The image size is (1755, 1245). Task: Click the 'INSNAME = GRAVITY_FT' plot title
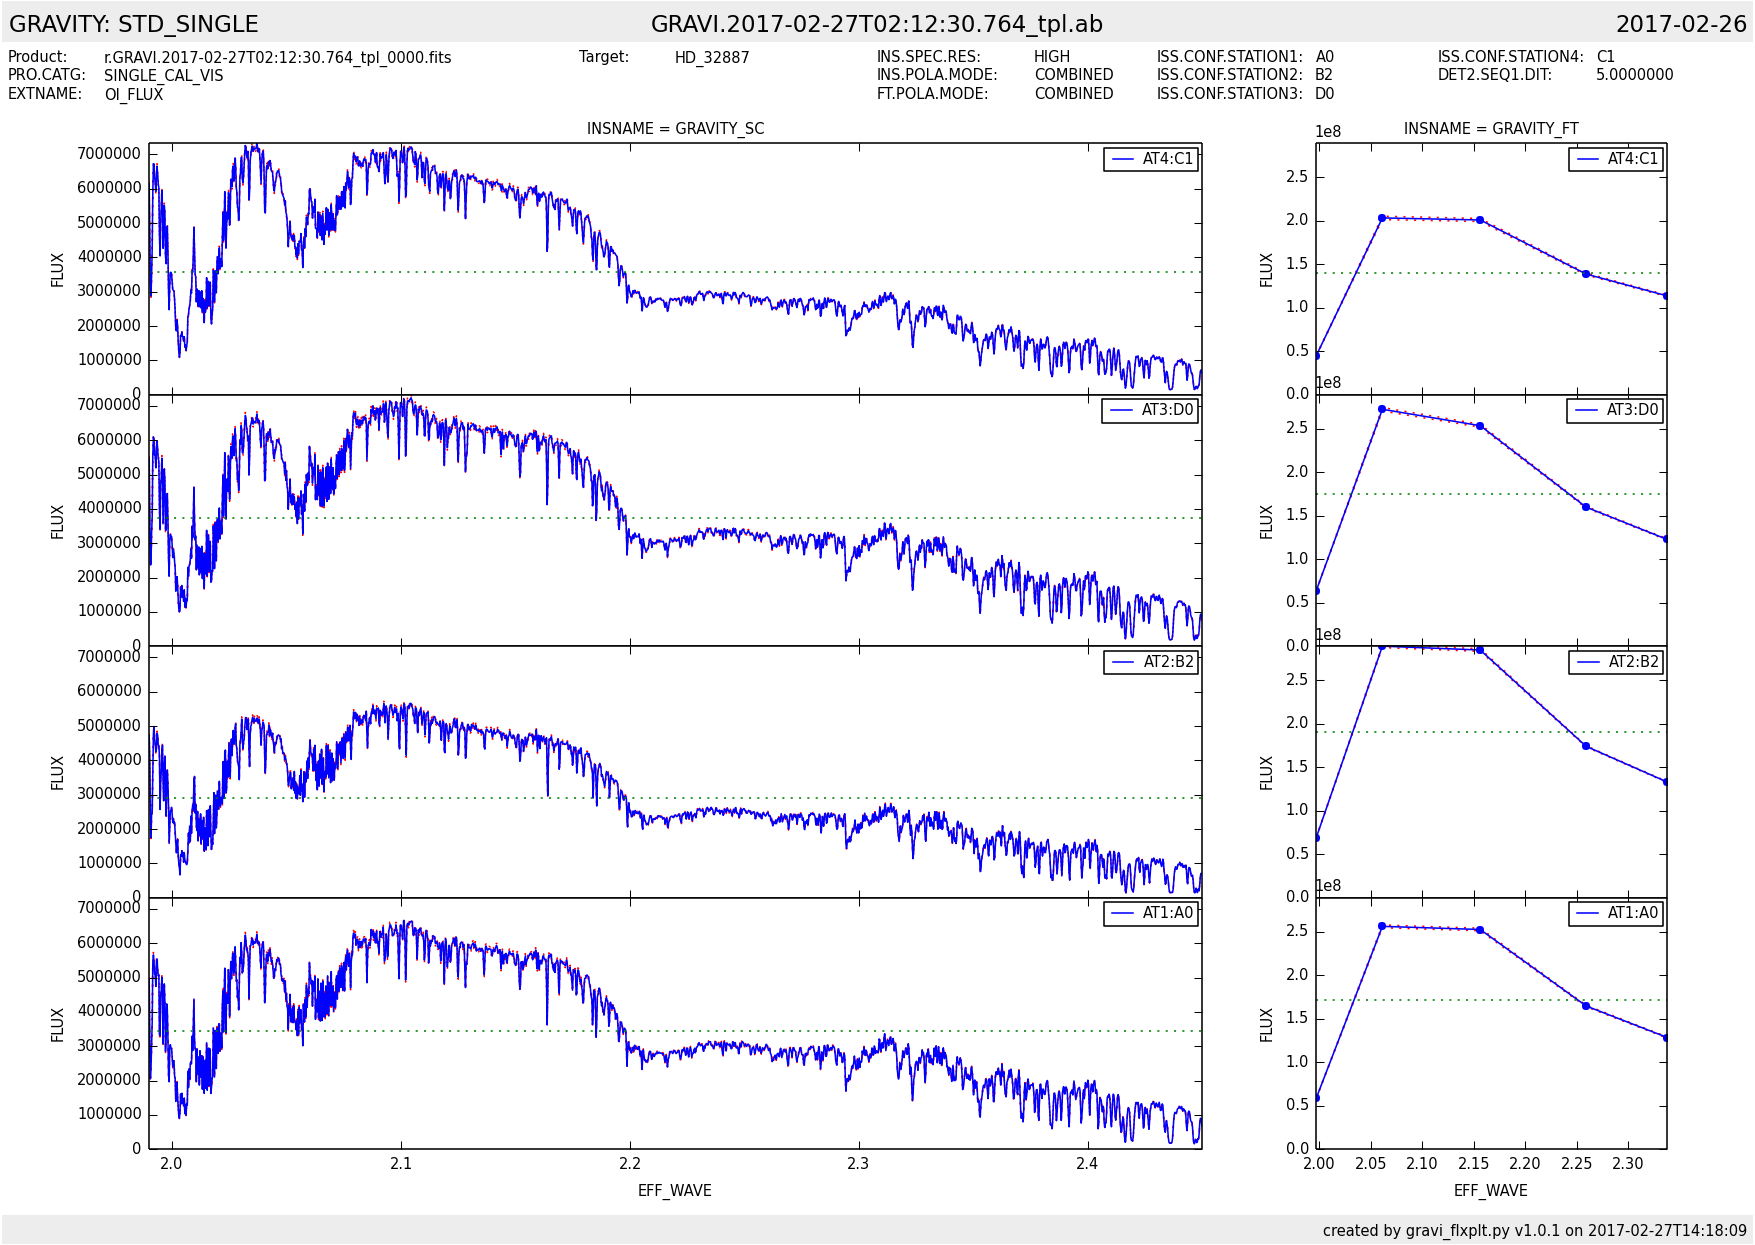click(x=1491, y=129)
